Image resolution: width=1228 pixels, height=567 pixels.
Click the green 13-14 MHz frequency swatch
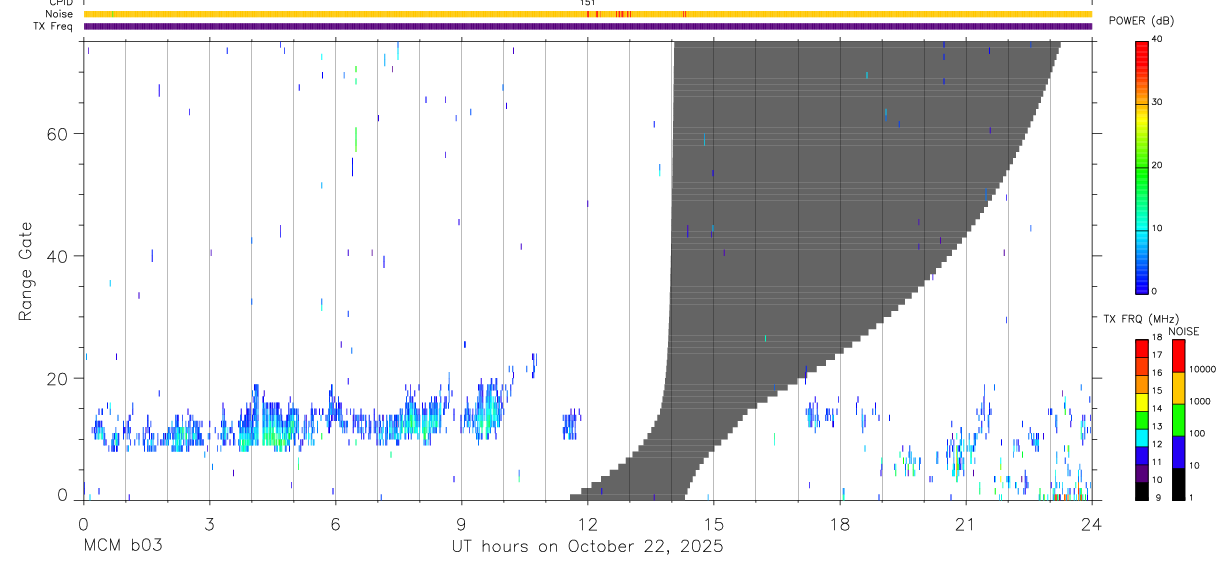click(x=1142, y=420)
